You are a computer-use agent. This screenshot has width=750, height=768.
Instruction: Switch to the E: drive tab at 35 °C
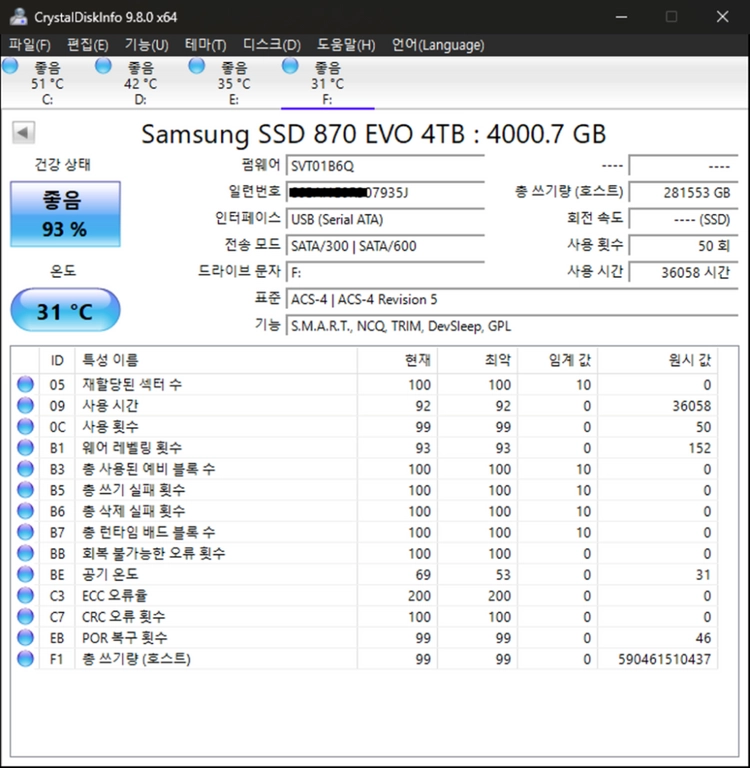234,82
